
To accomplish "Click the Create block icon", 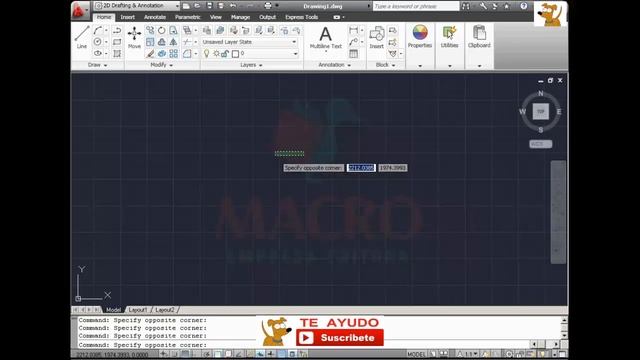I will point(393,31).
